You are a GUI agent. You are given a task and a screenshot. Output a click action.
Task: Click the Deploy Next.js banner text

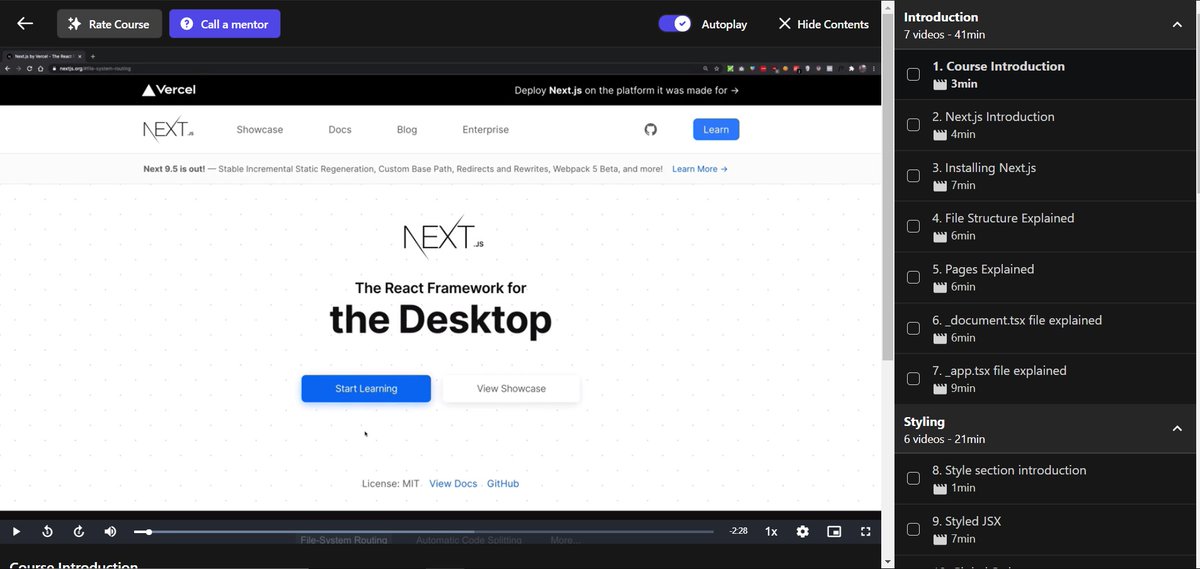[627, 90]
